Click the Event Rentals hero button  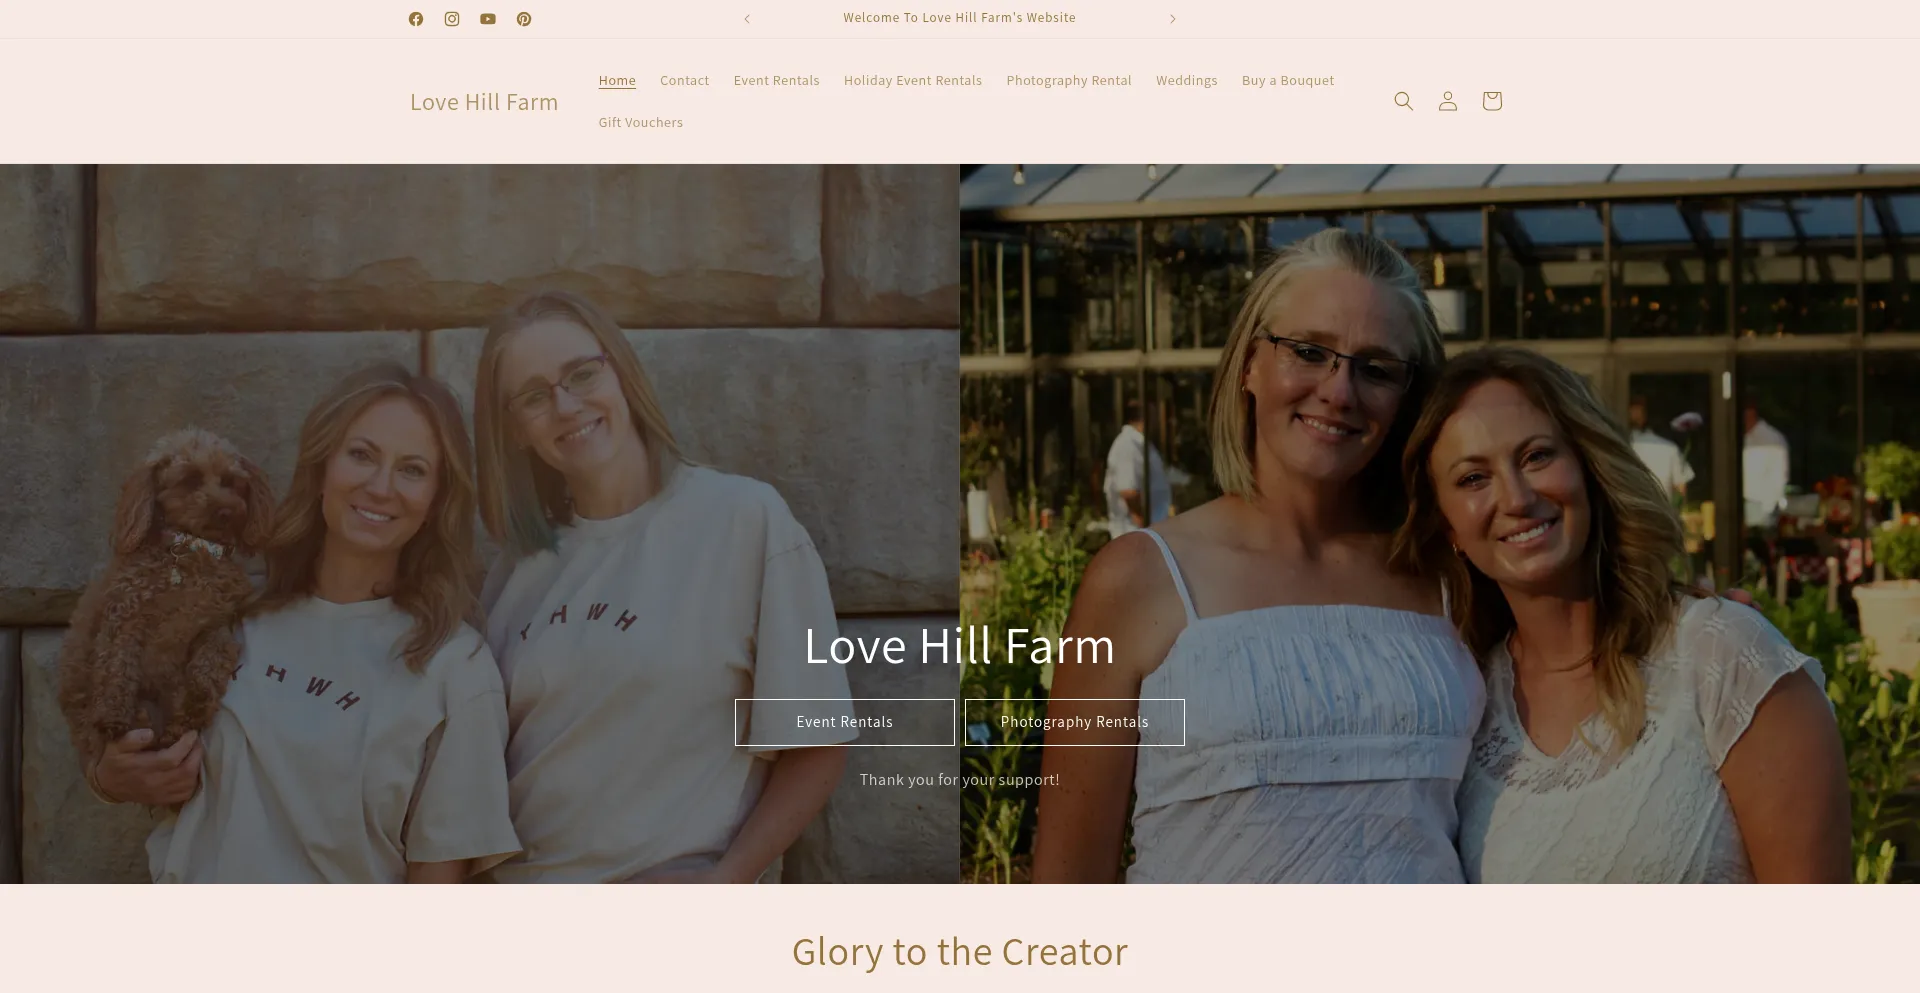coord(845,722)
